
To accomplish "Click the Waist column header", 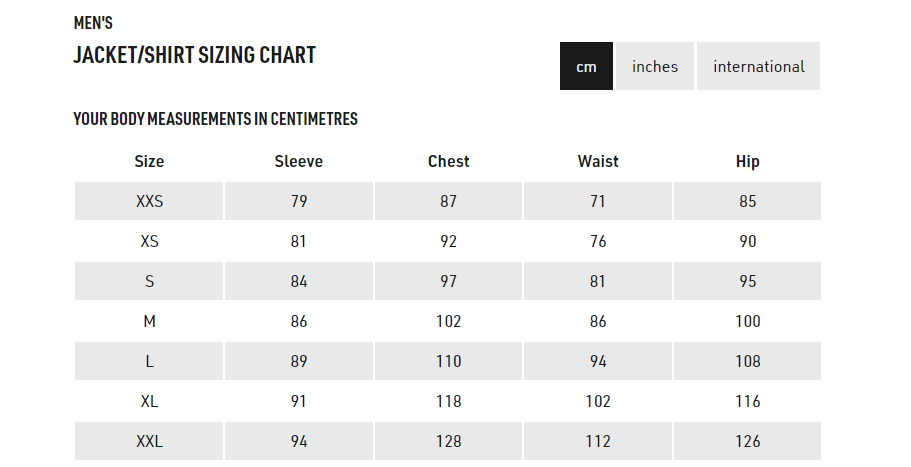I will pos(598,161).
